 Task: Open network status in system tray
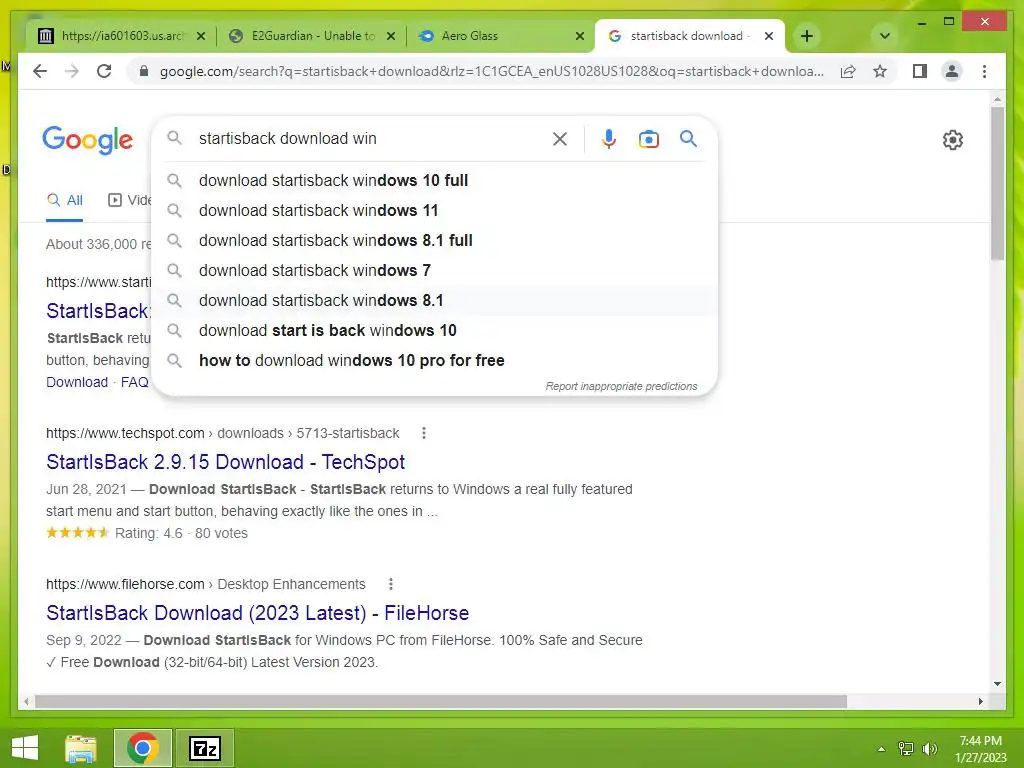906,748
